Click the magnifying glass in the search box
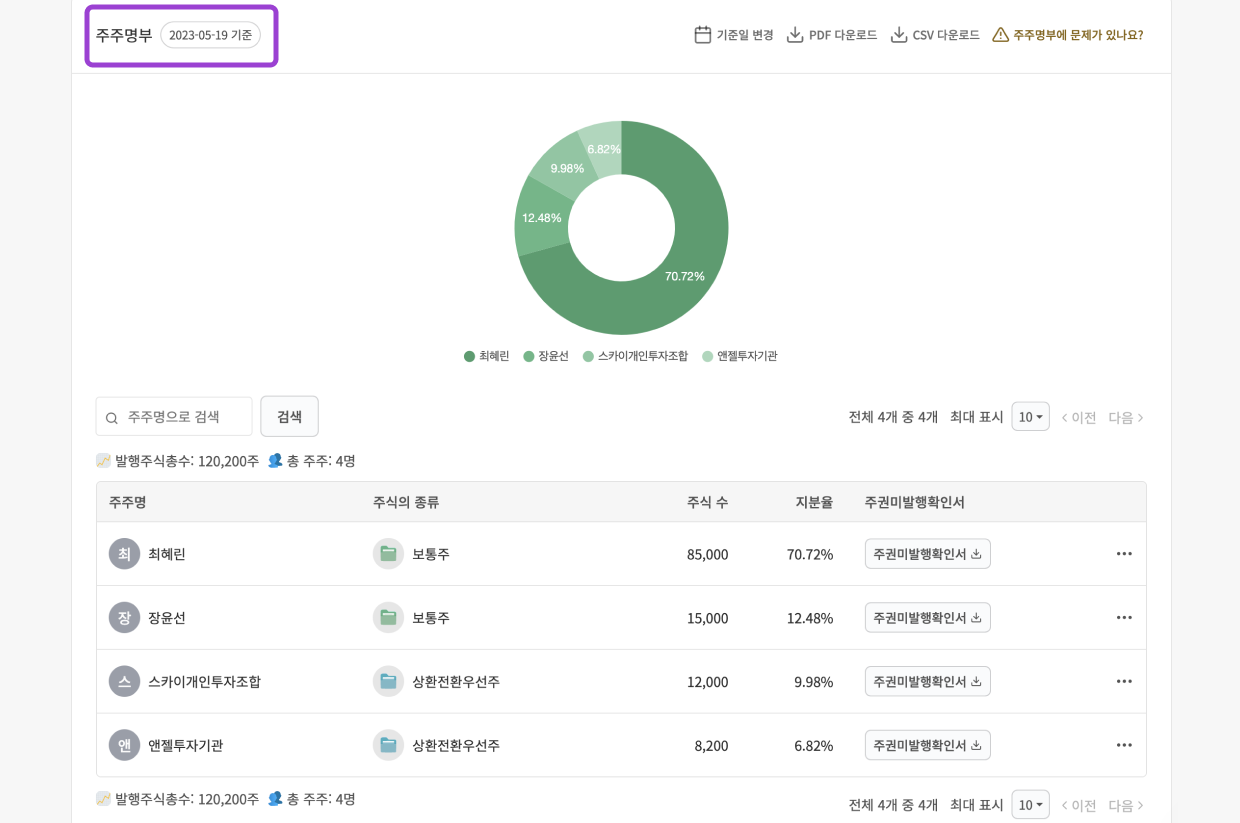 [x=112, y=417]
